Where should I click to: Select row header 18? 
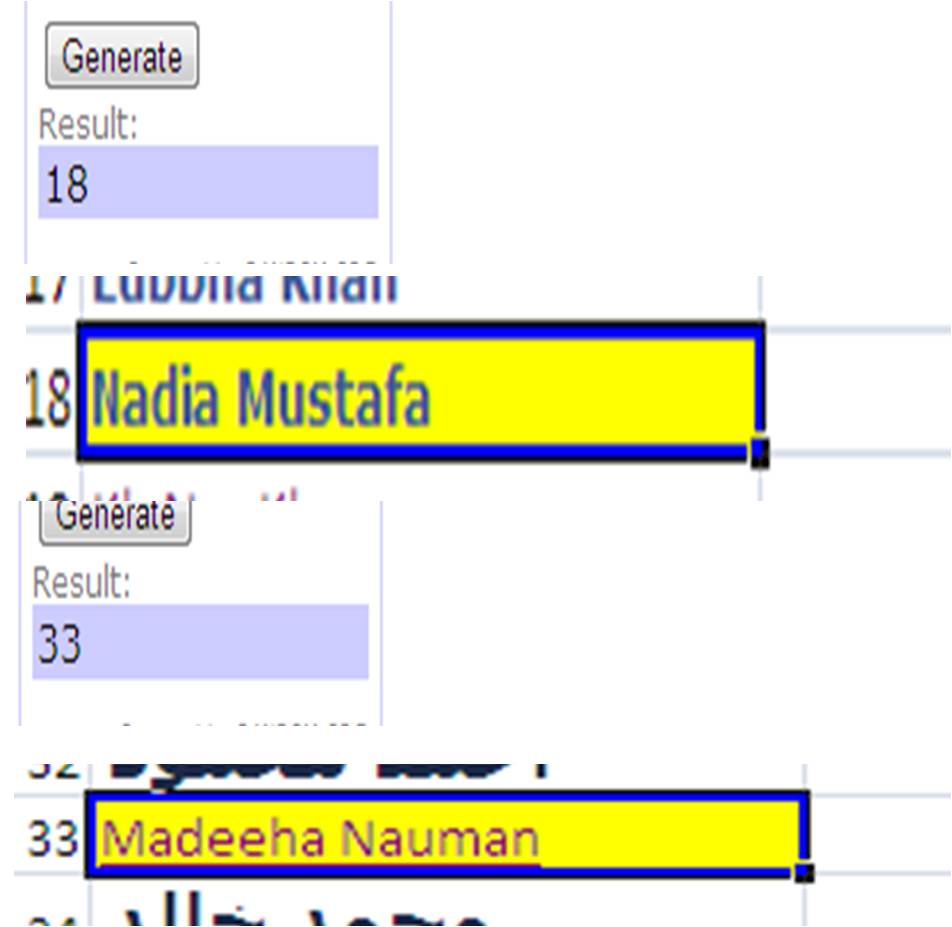pos(50,397)
